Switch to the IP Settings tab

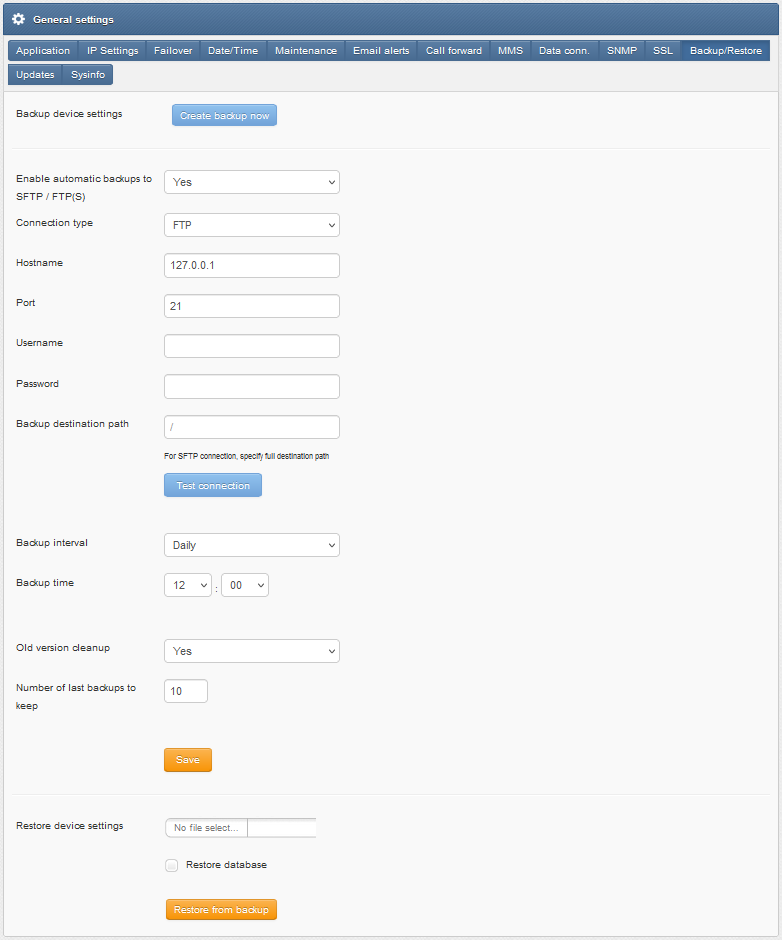coord(112,51)
